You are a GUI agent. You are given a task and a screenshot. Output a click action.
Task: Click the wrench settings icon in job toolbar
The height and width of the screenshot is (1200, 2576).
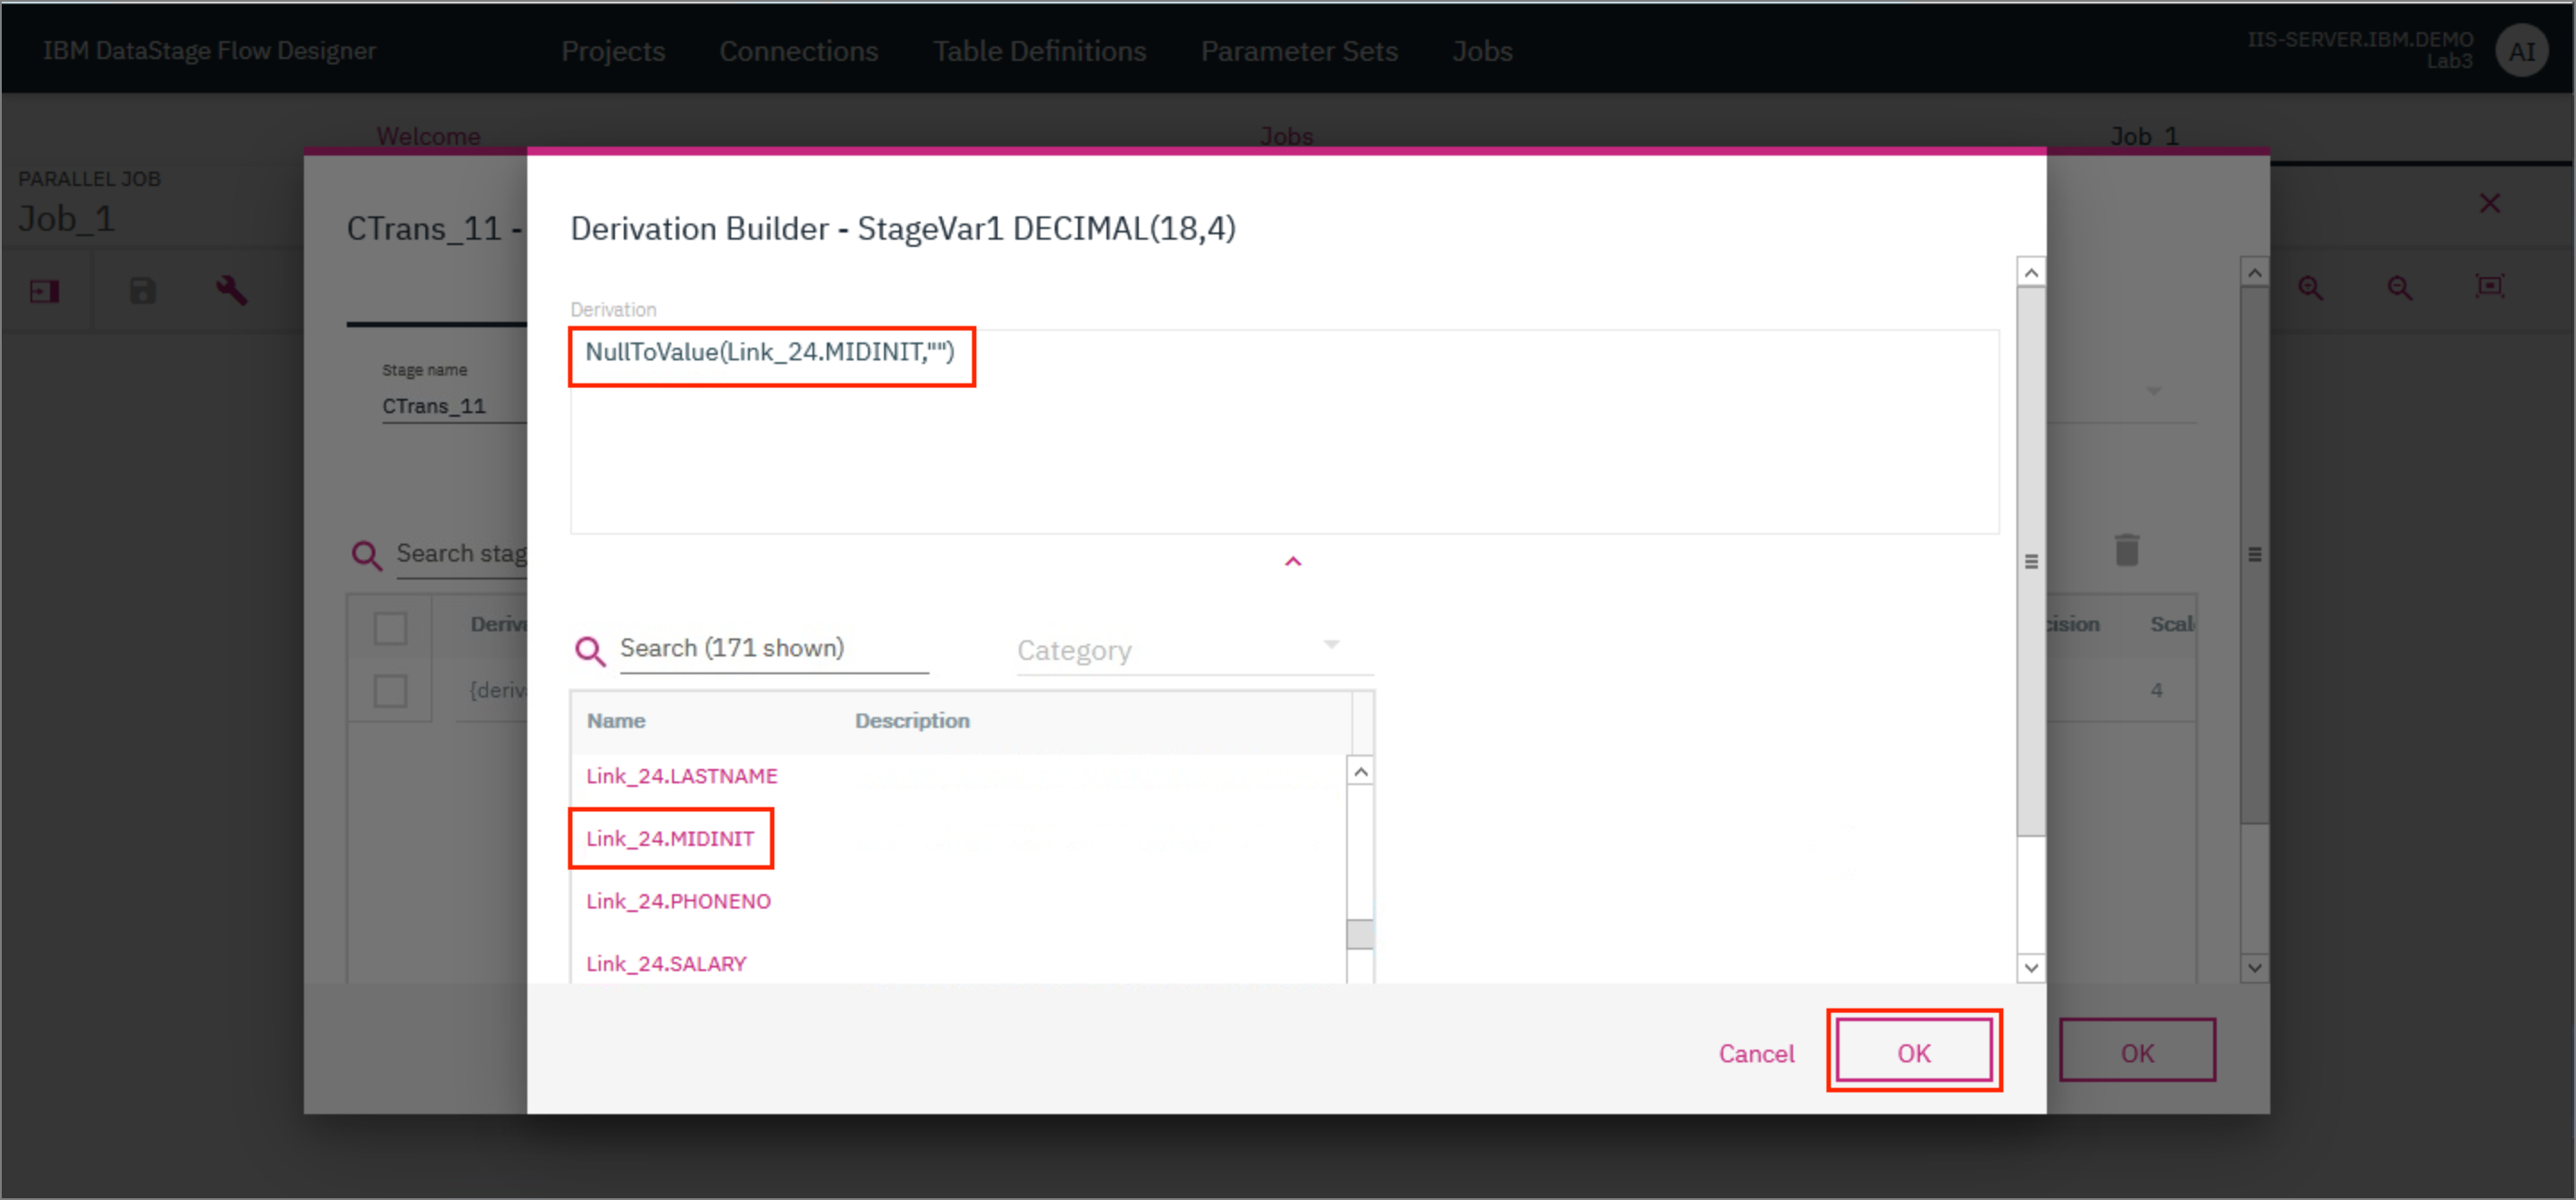coord(231,291)
